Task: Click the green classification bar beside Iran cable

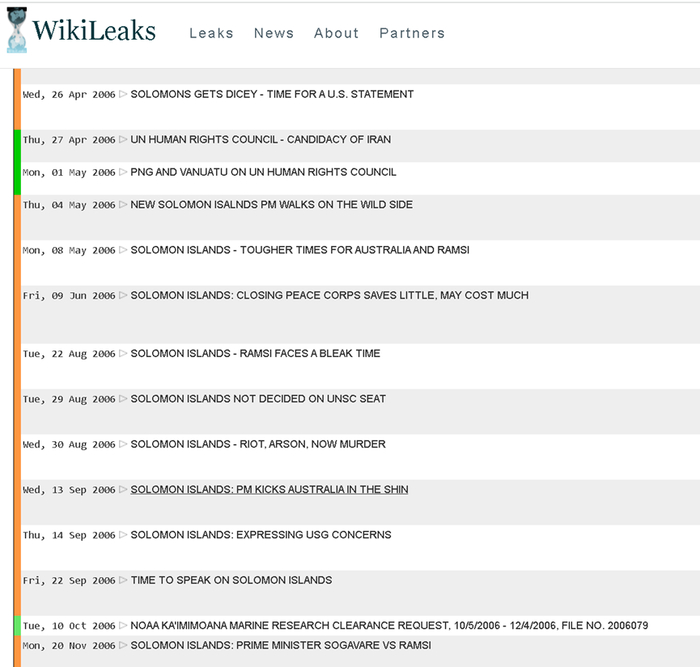Action: point(17,140)
